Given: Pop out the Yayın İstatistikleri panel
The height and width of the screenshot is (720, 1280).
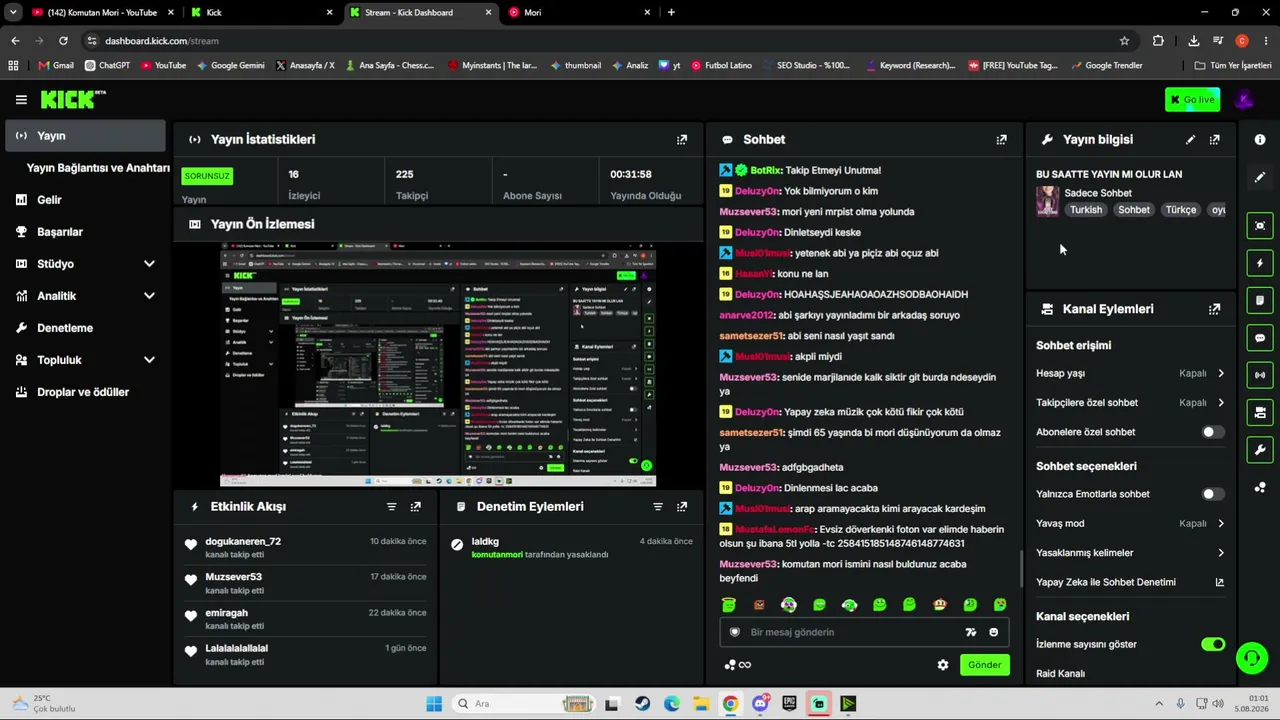Looking at the screenshot, I should pyautogui.click(x=682, y=140).
